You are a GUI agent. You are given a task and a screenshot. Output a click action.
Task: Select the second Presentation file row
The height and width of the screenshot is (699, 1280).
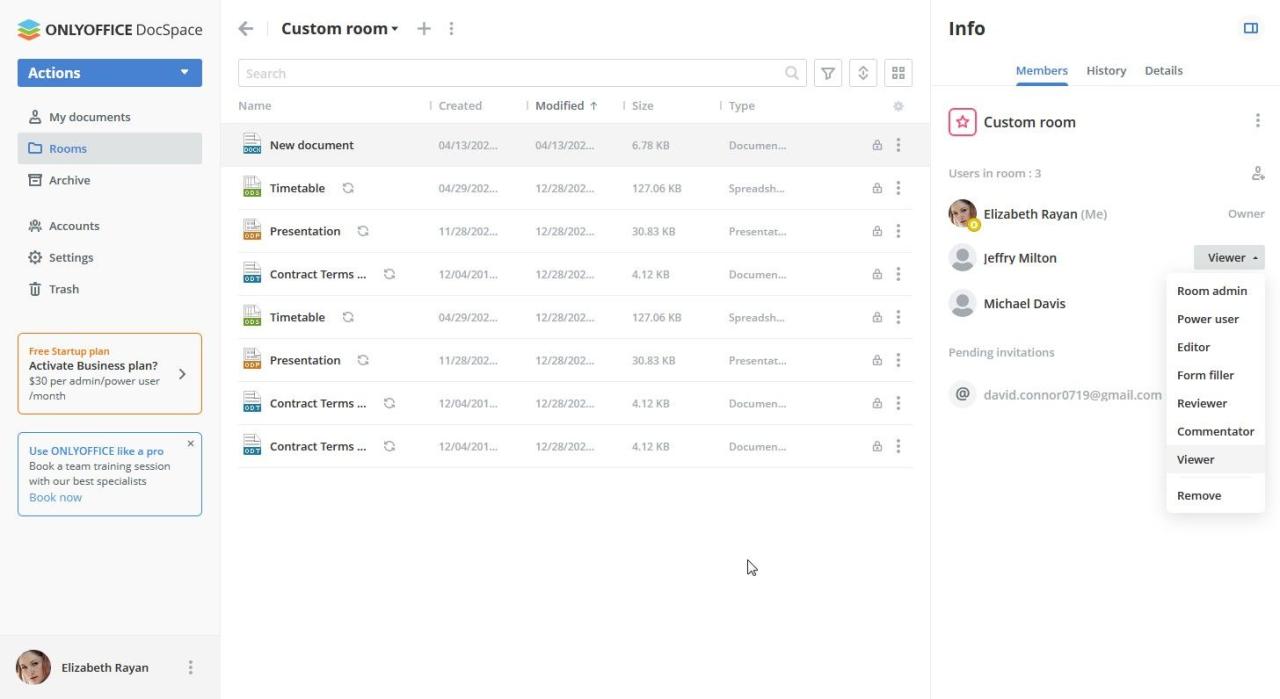[x=575, y=360]
